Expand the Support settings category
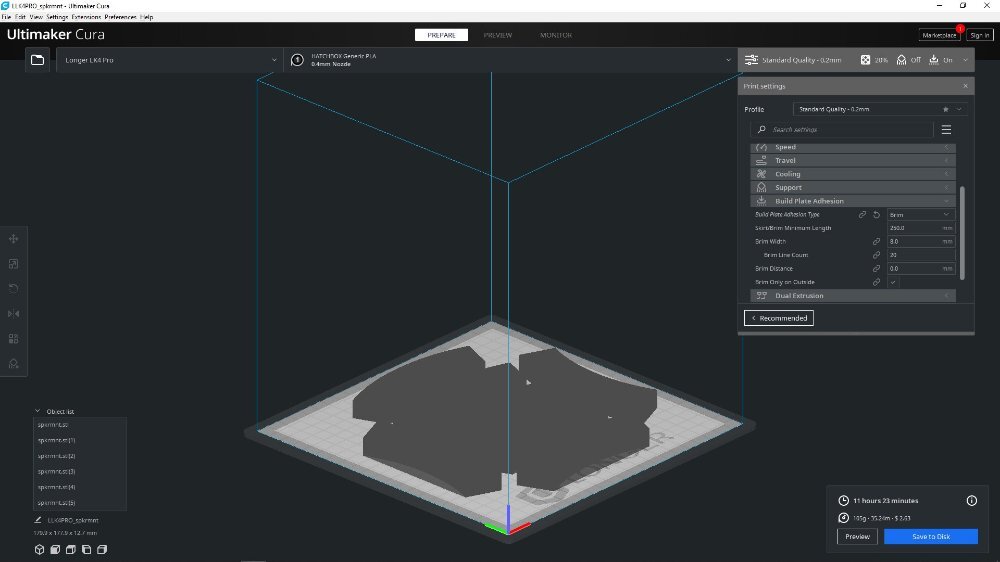The width and height of the screenshot is (1000, 562). tap(853, 188)
